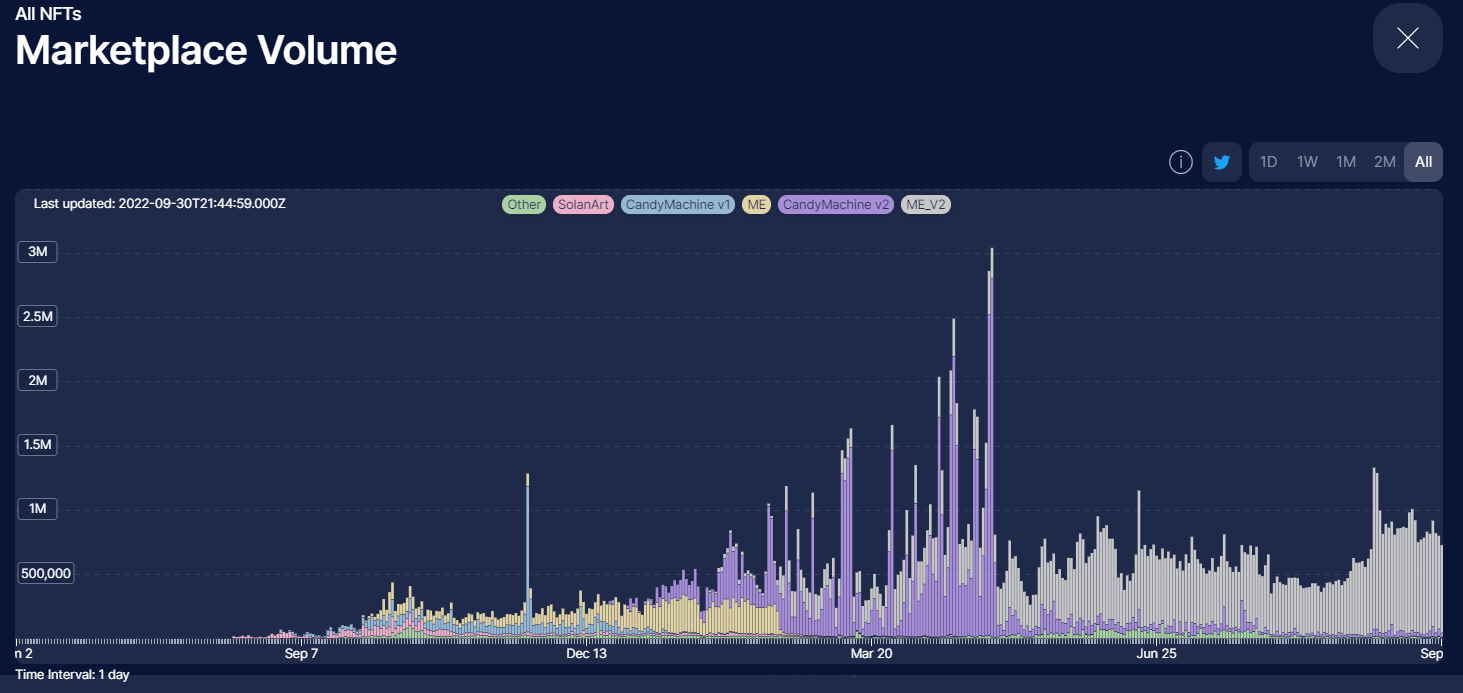Hide the SolanArt legend series
Viewport: 1463px width, 693px height.
click(584, 205)
